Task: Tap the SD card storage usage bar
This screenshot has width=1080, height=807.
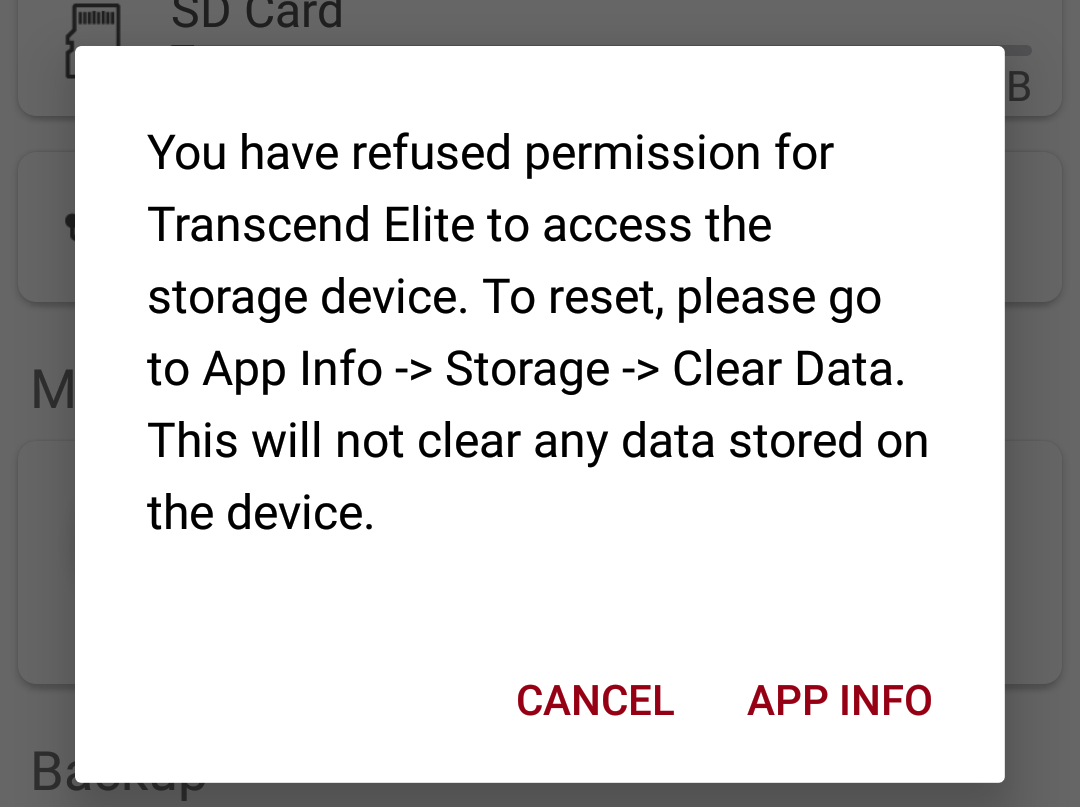Action: coord(1018,49)
